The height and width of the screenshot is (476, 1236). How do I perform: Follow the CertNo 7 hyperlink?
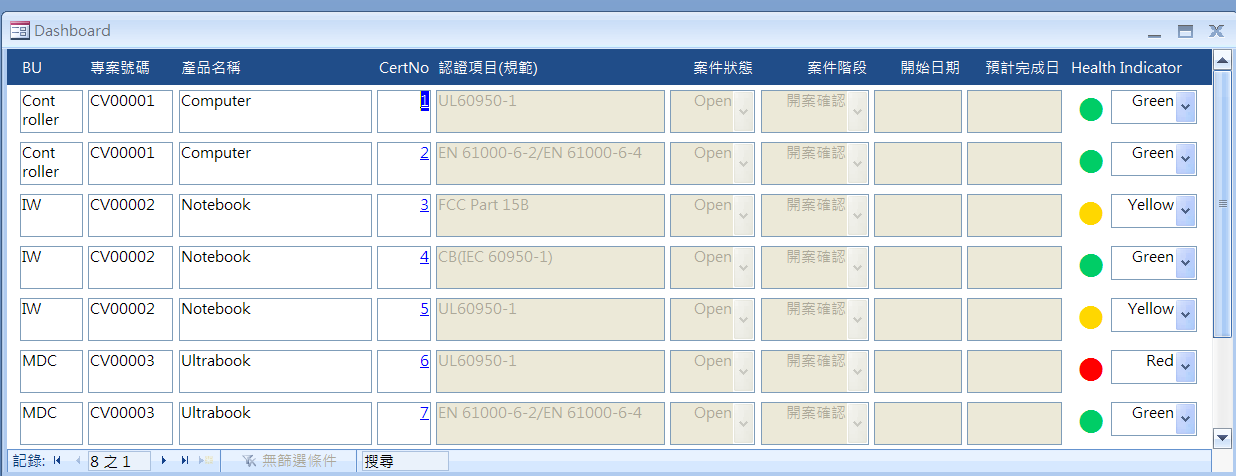[424, 413]
